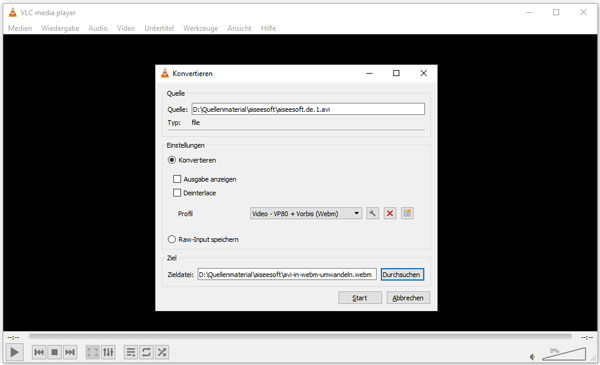Enable Deinterlace checkbox
The height and width of the screenshot is (365, 600).
177,193
